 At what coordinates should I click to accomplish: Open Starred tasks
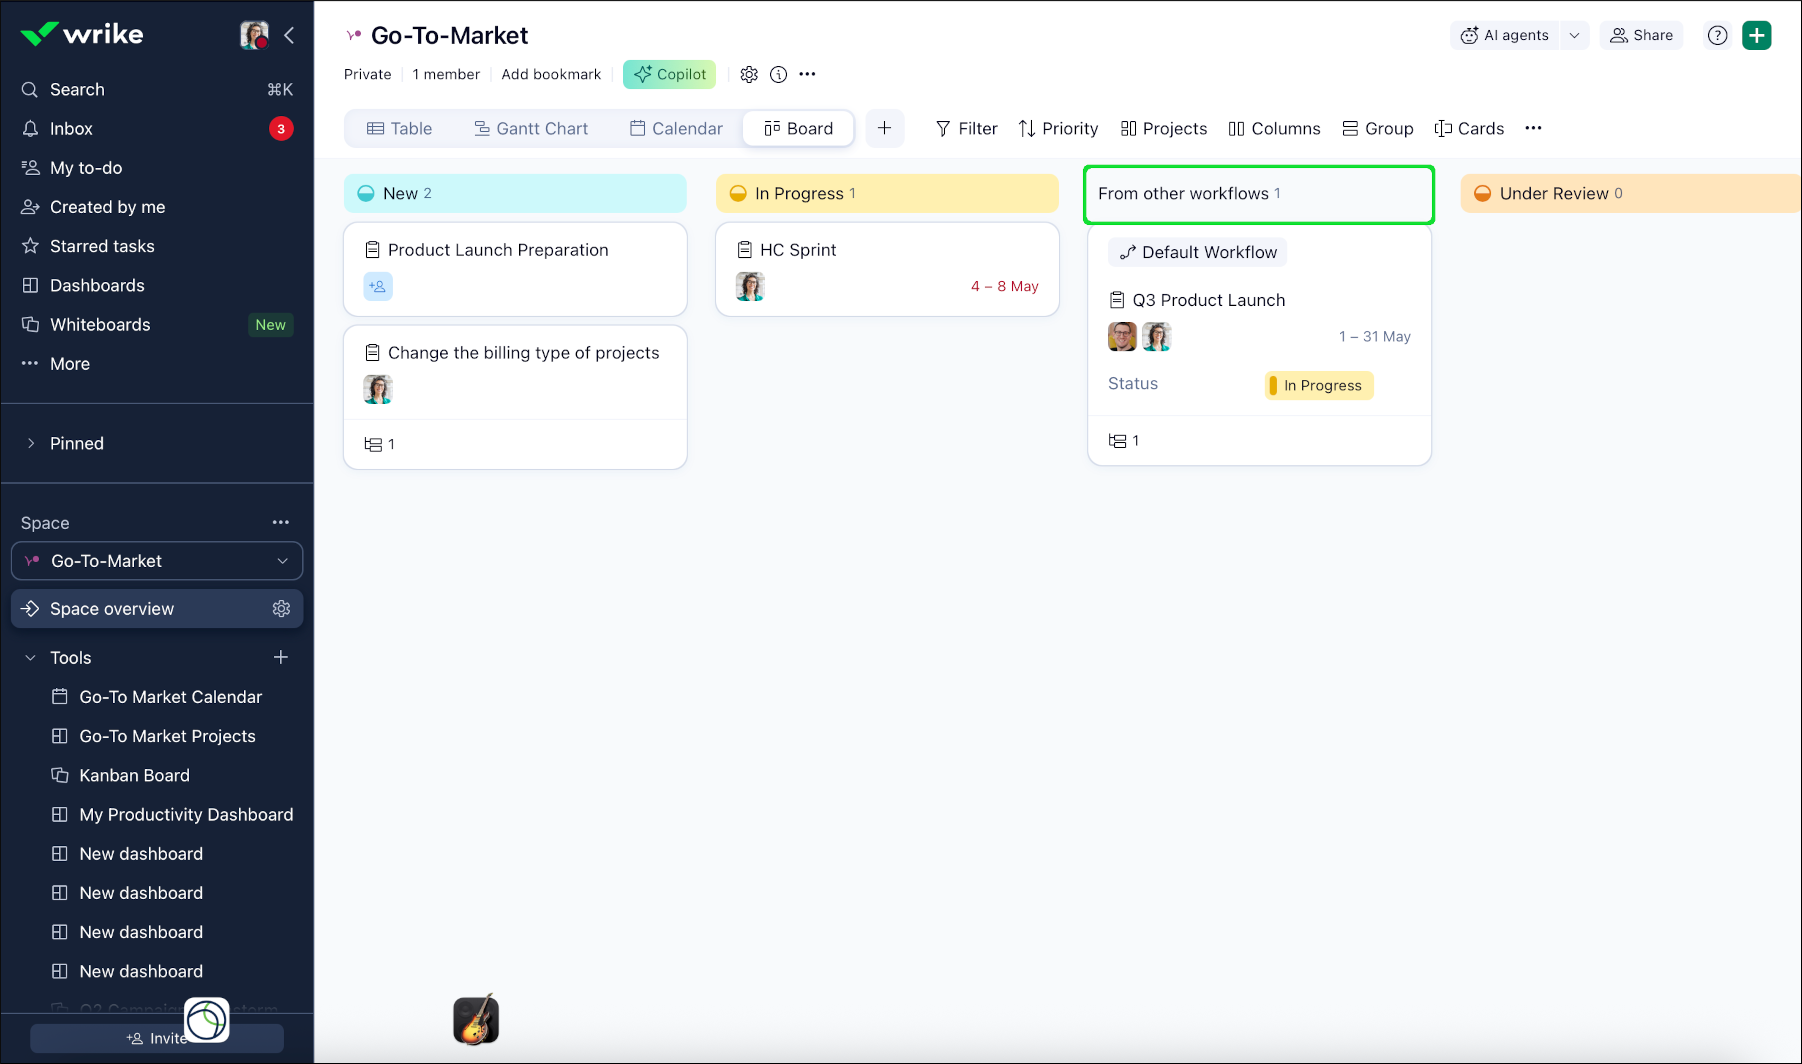point(157,245)
